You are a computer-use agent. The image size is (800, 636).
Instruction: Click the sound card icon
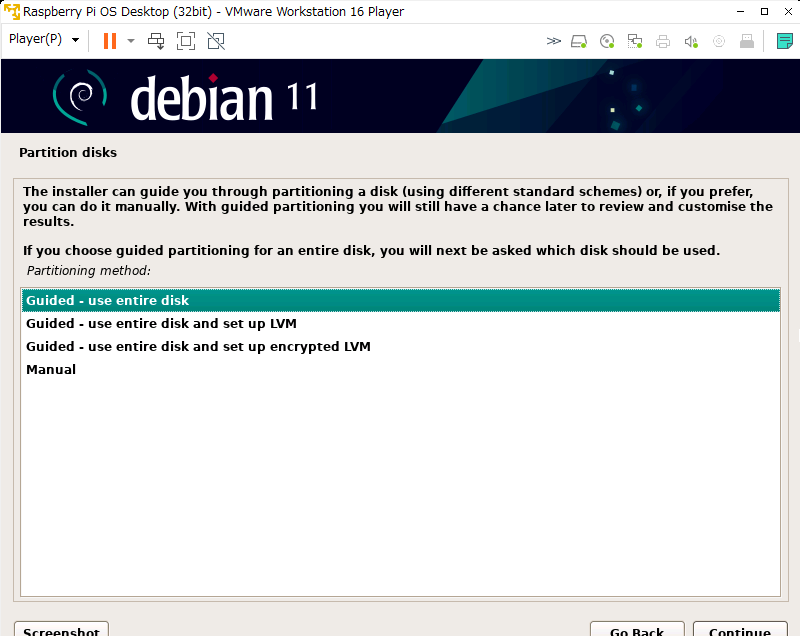tap(691, 41)
